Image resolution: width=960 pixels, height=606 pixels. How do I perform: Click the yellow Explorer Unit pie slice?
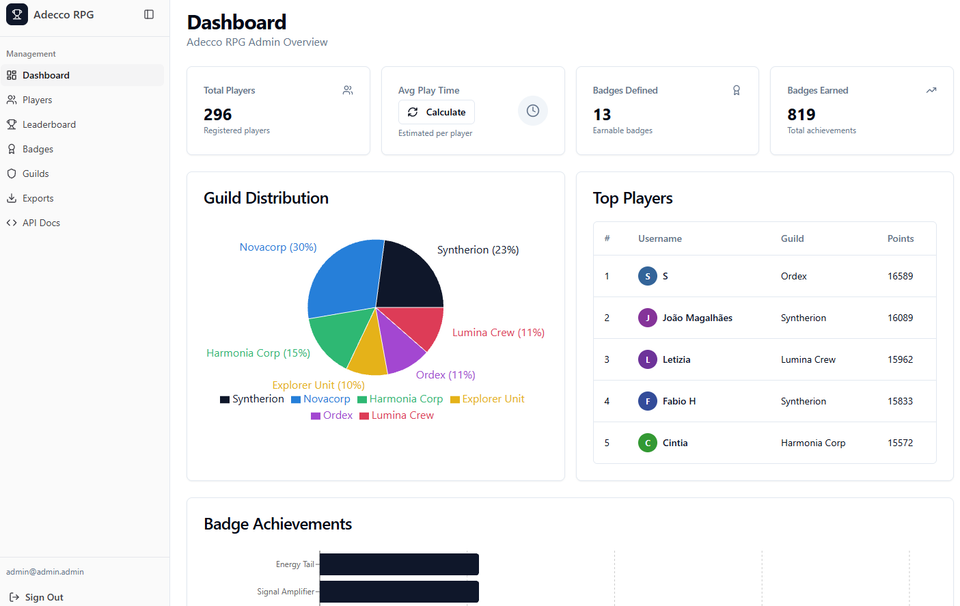369,352
